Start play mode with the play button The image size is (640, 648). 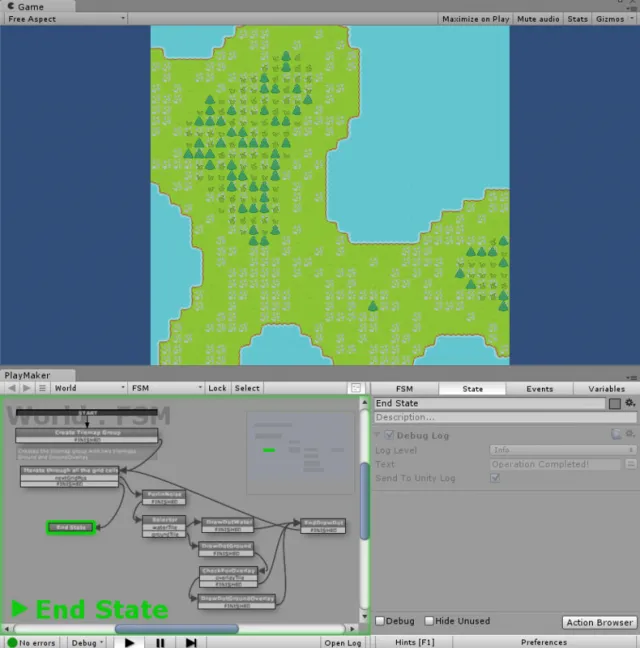pos(129,643)
